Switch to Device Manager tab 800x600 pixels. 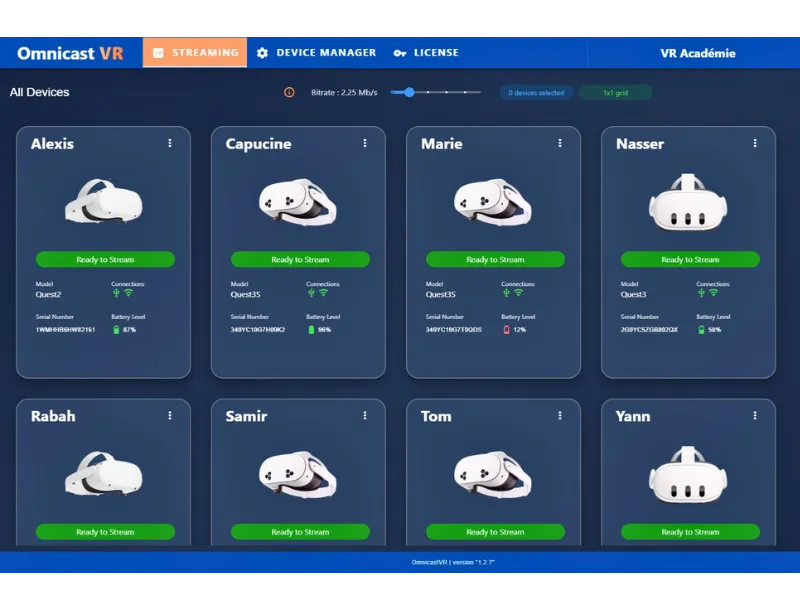(x=316, y=53)
